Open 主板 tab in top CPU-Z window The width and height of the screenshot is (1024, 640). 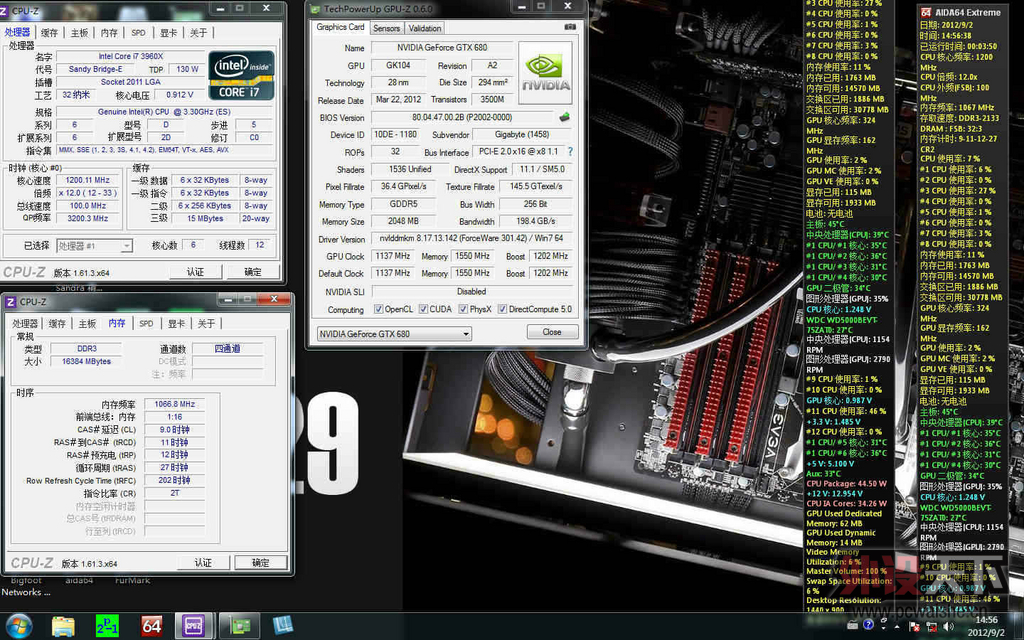tap(80, 33)
